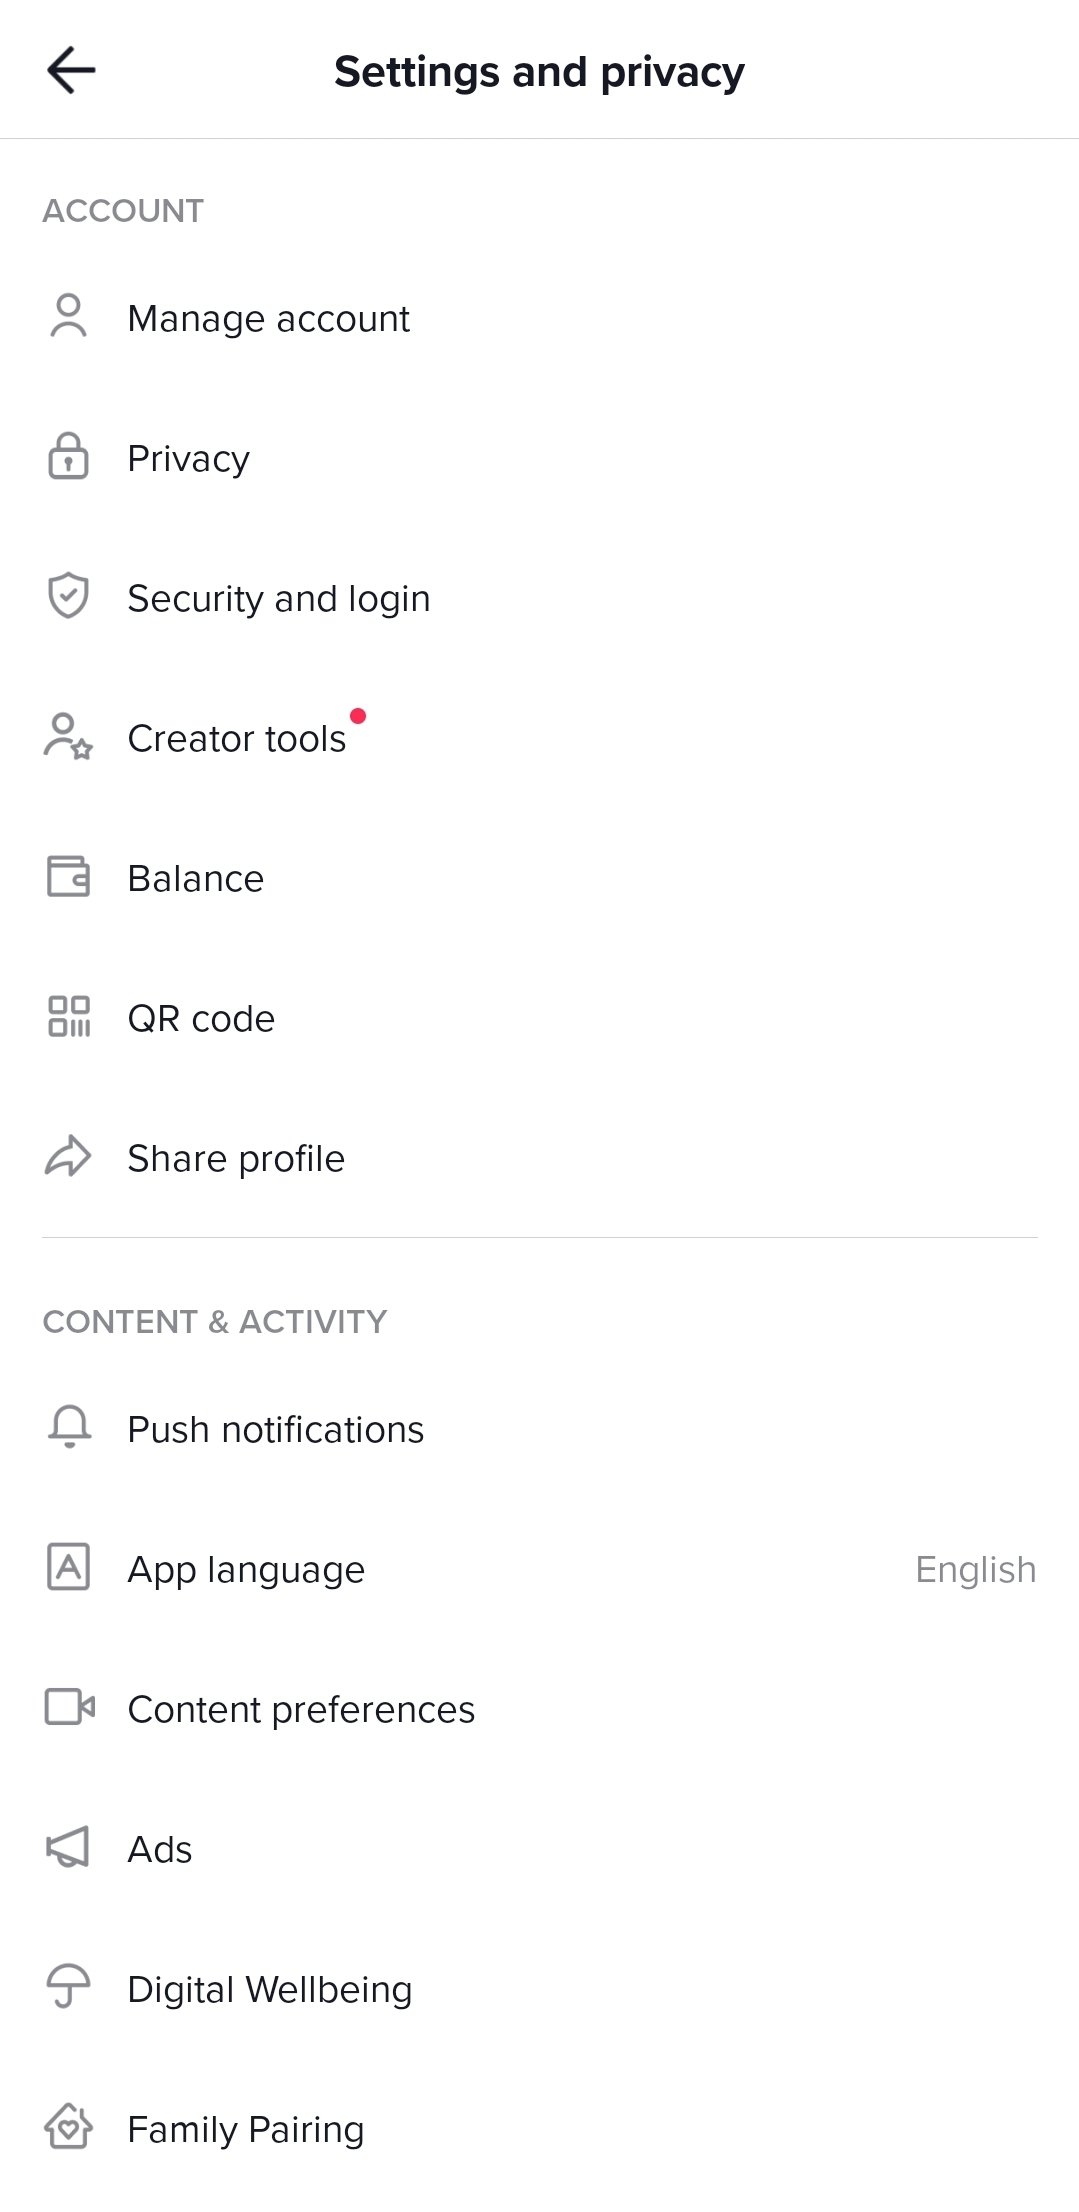Image resolution: width=1079 pixels, height=2212 pixels.
Task: Open Security and login settings
Action: pos(278,599)
